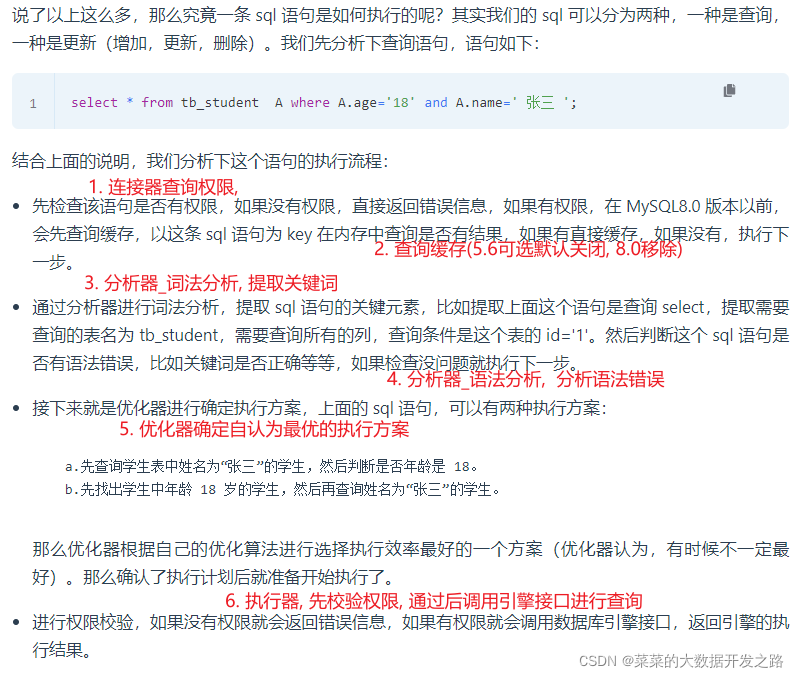Click the line starting '否有语法错误'

click(305, 363)
